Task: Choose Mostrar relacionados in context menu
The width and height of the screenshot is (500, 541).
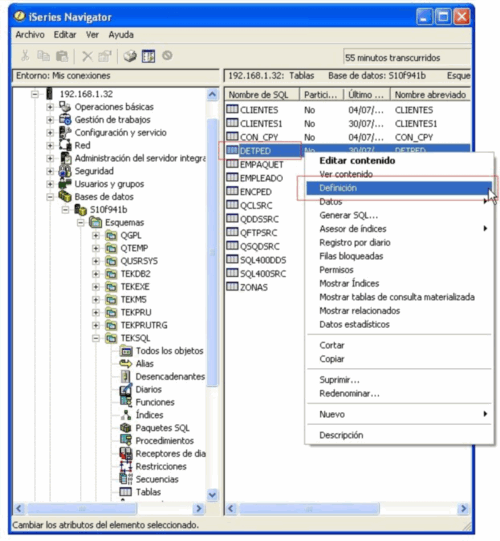Action: pyautogui.click(x=399, y=311)
